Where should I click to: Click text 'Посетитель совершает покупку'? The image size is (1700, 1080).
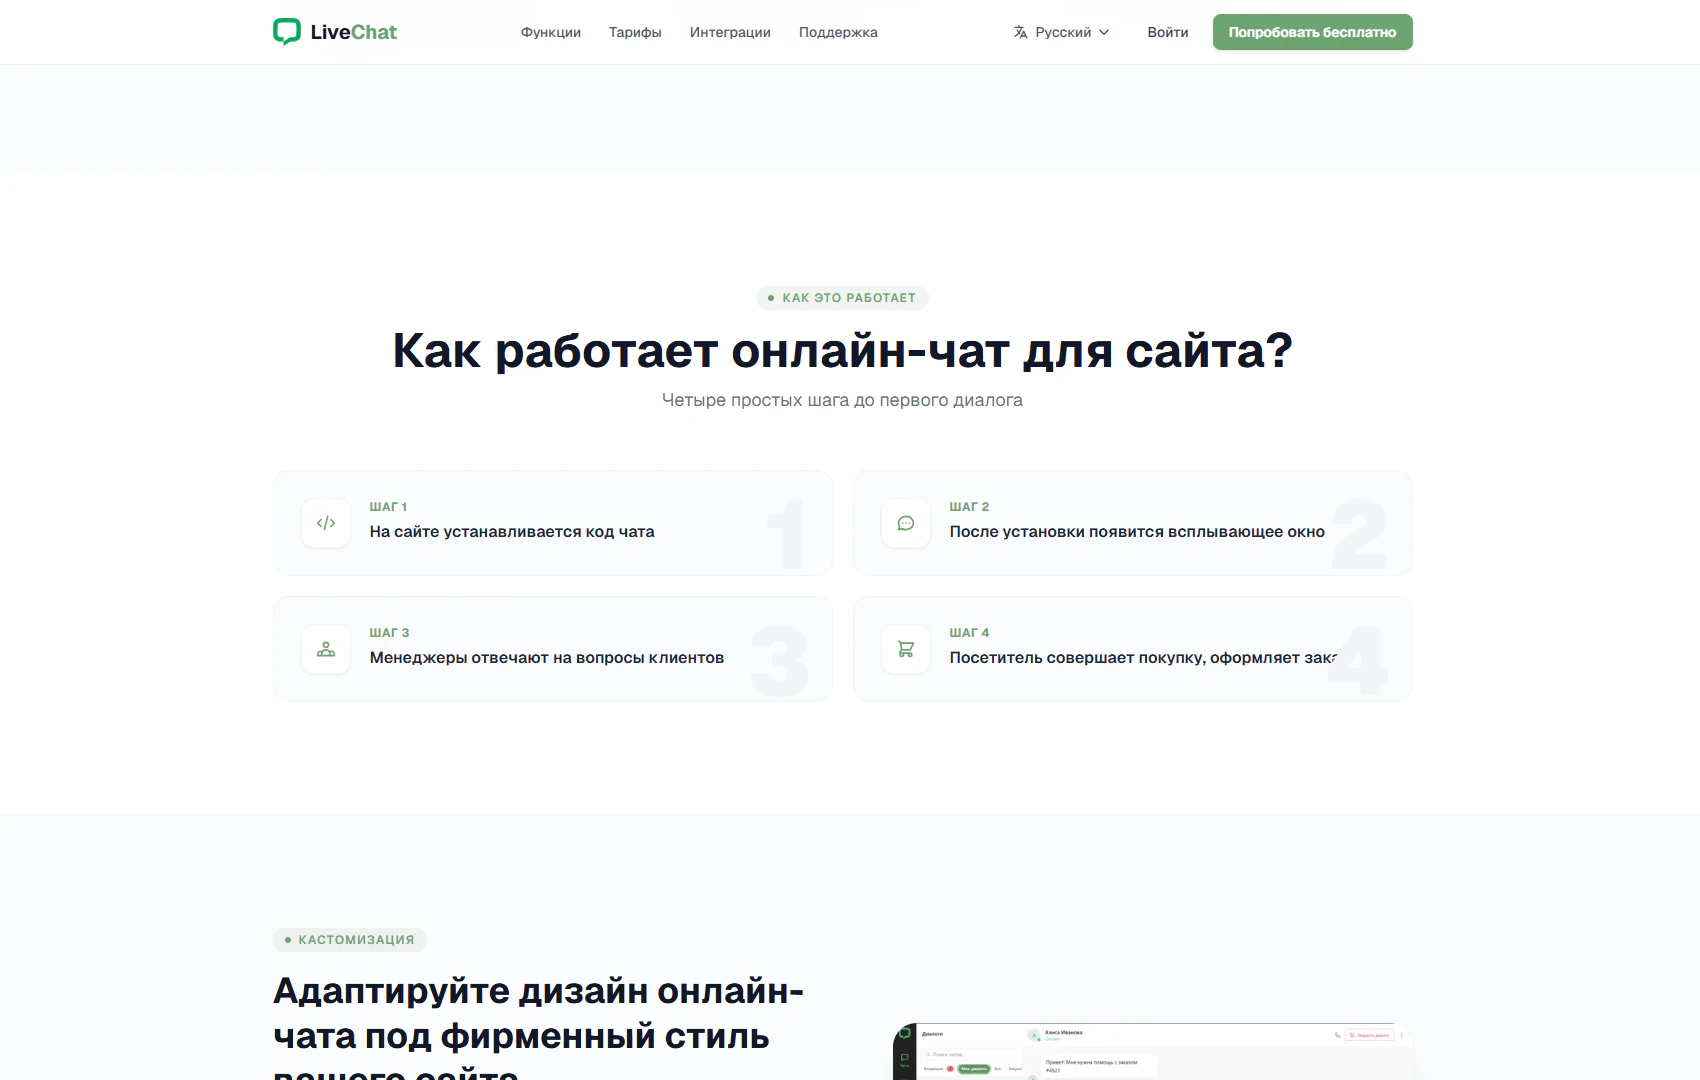tap(1077, 658)
